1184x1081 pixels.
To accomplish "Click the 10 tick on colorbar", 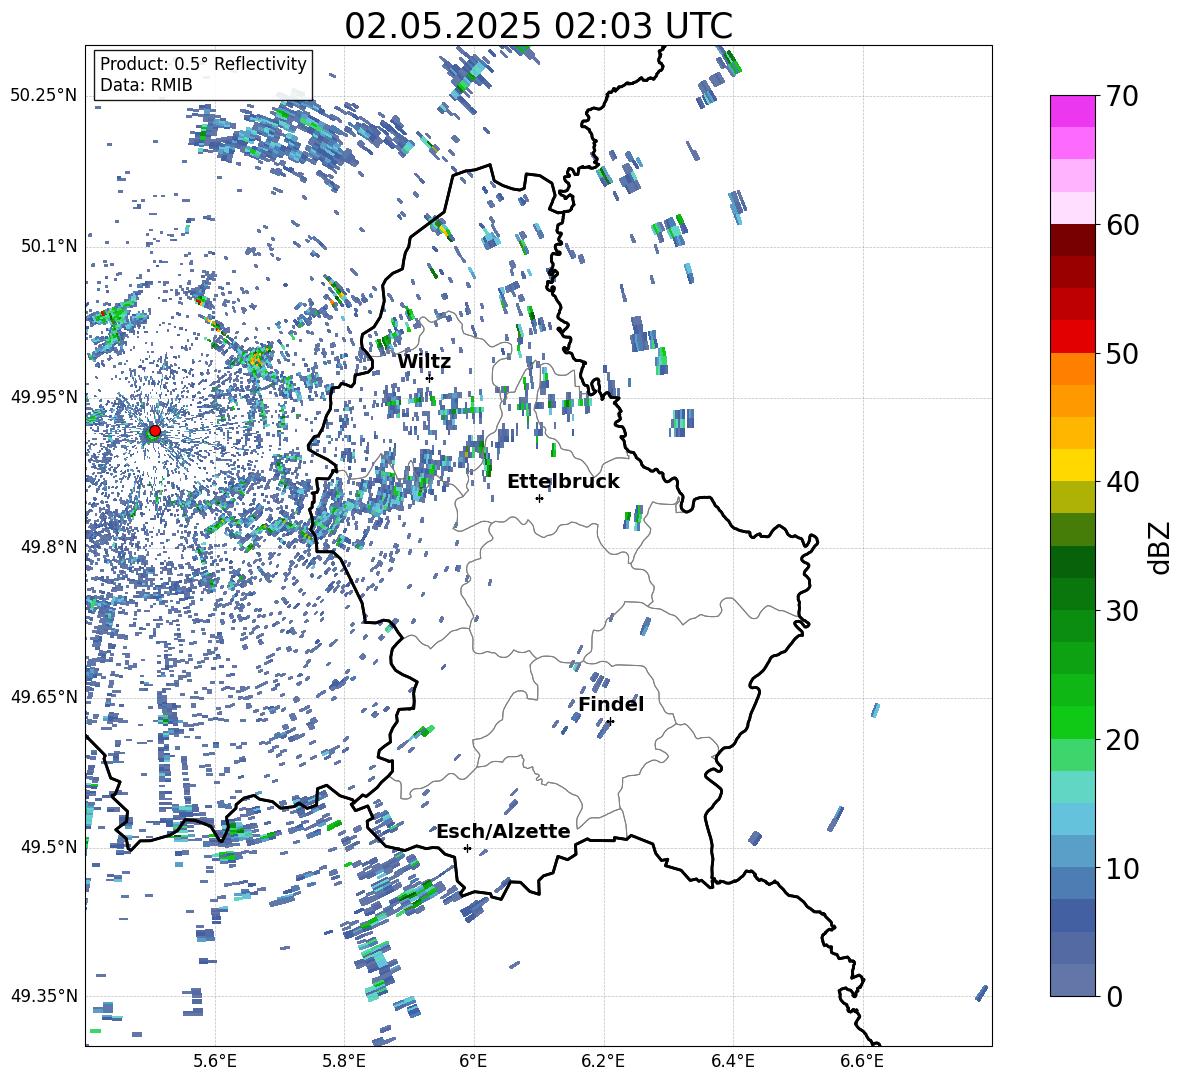I will (x=1122, y=868).
